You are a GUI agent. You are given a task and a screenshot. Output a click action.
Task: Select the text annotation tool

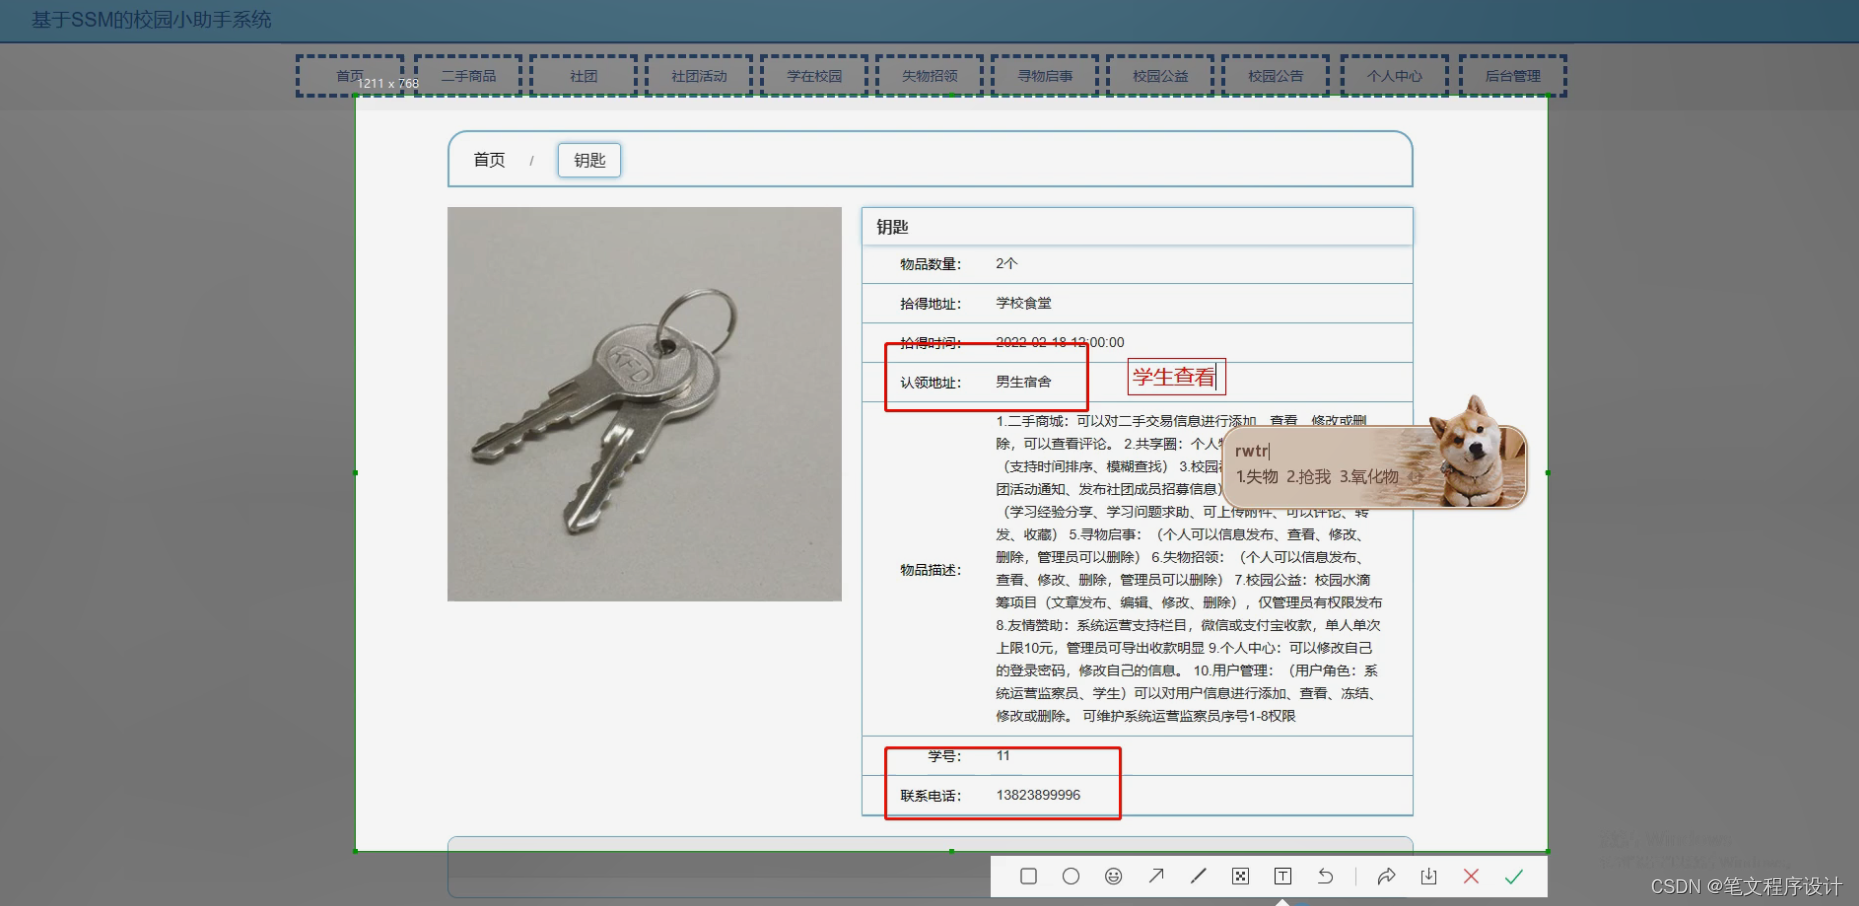click(1283, 875)
